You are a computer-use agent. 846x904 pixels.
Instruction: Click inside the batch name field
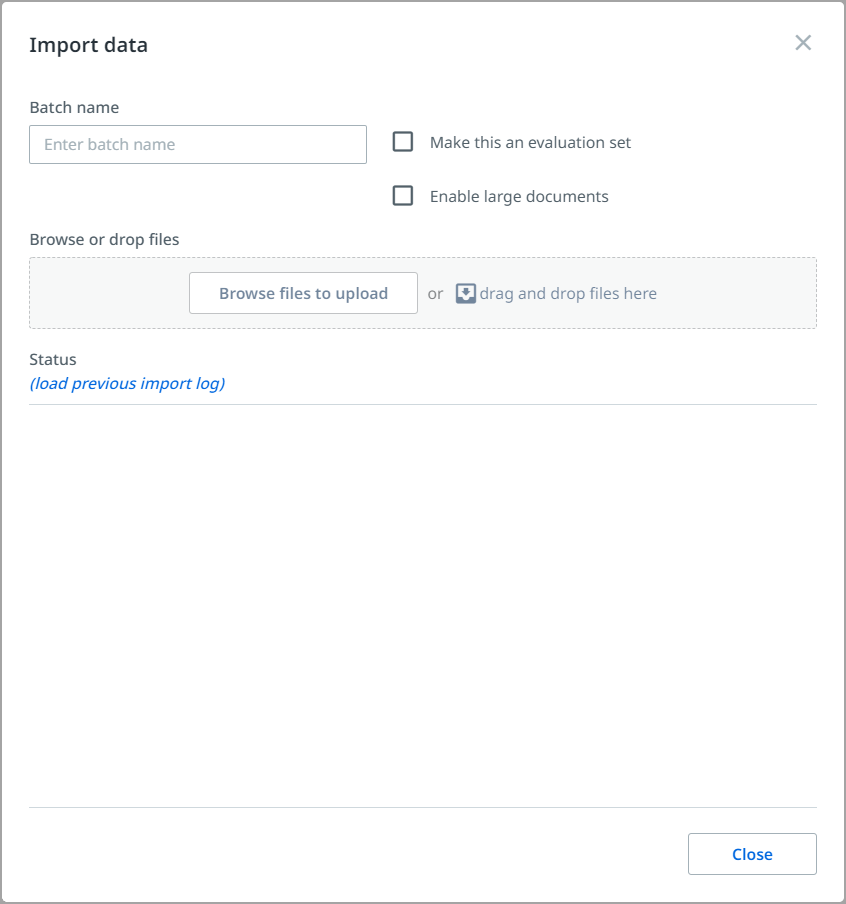click(197, 144)
